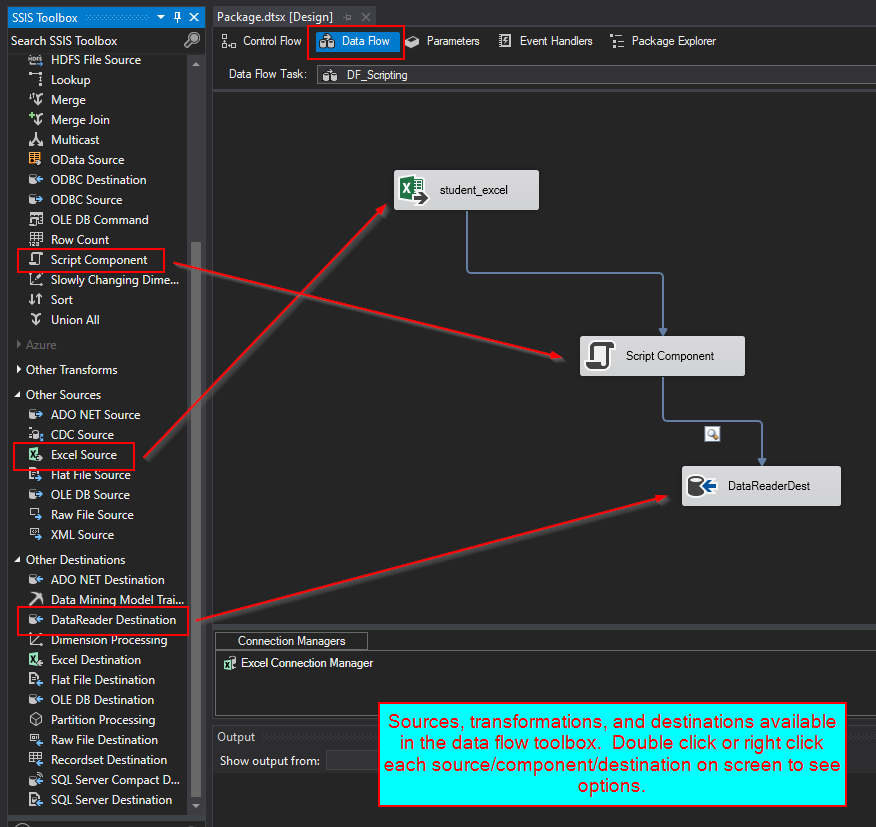The image size is (876, 827).
Task: Click the Partition Processing icon
Action: (36, 719)
